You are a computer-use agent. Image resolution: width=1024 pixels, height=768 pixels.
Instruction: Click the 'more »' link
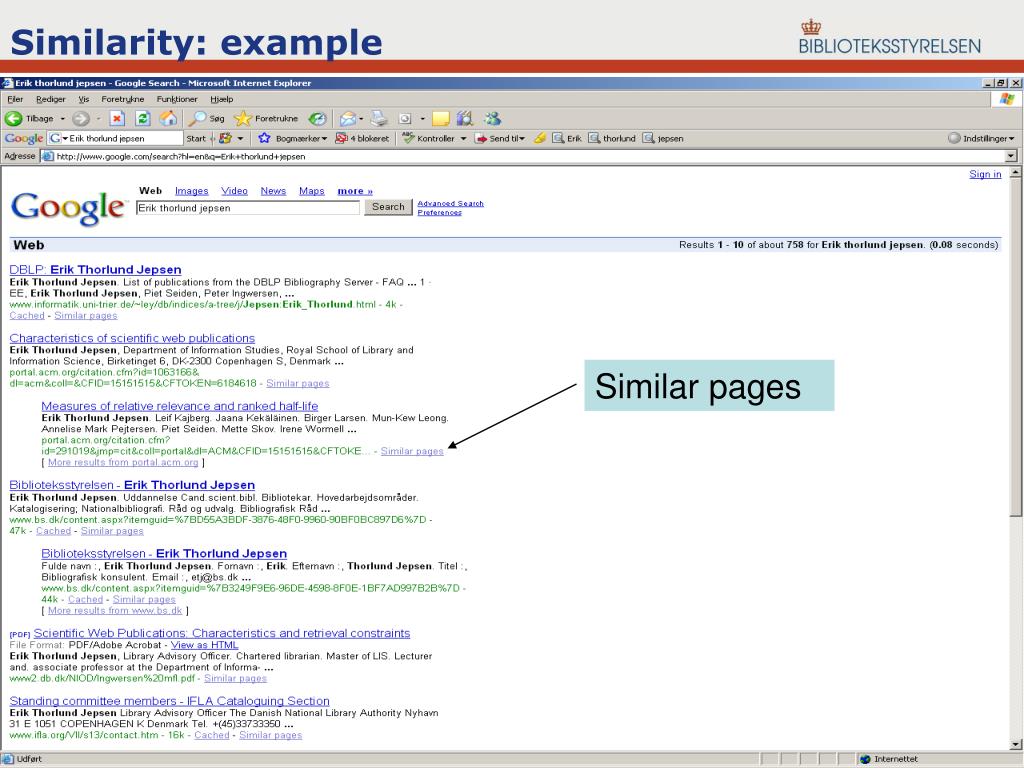coord(355,191)
